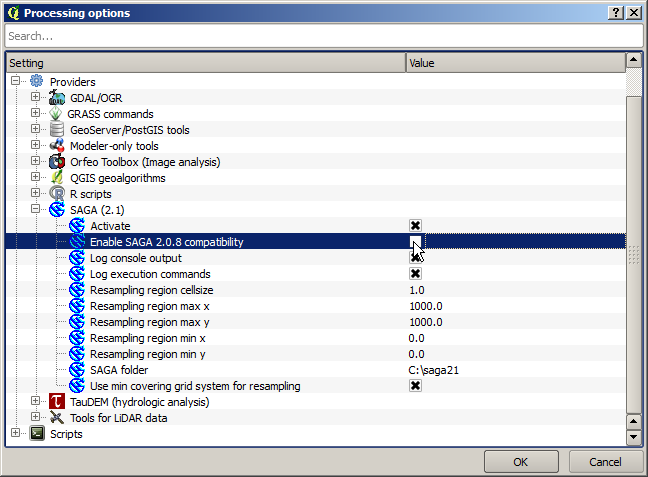The height and width of the screenshot is (477, 648).
Task: Expand the Scripts tree node
Action: (x=16, y=434)
